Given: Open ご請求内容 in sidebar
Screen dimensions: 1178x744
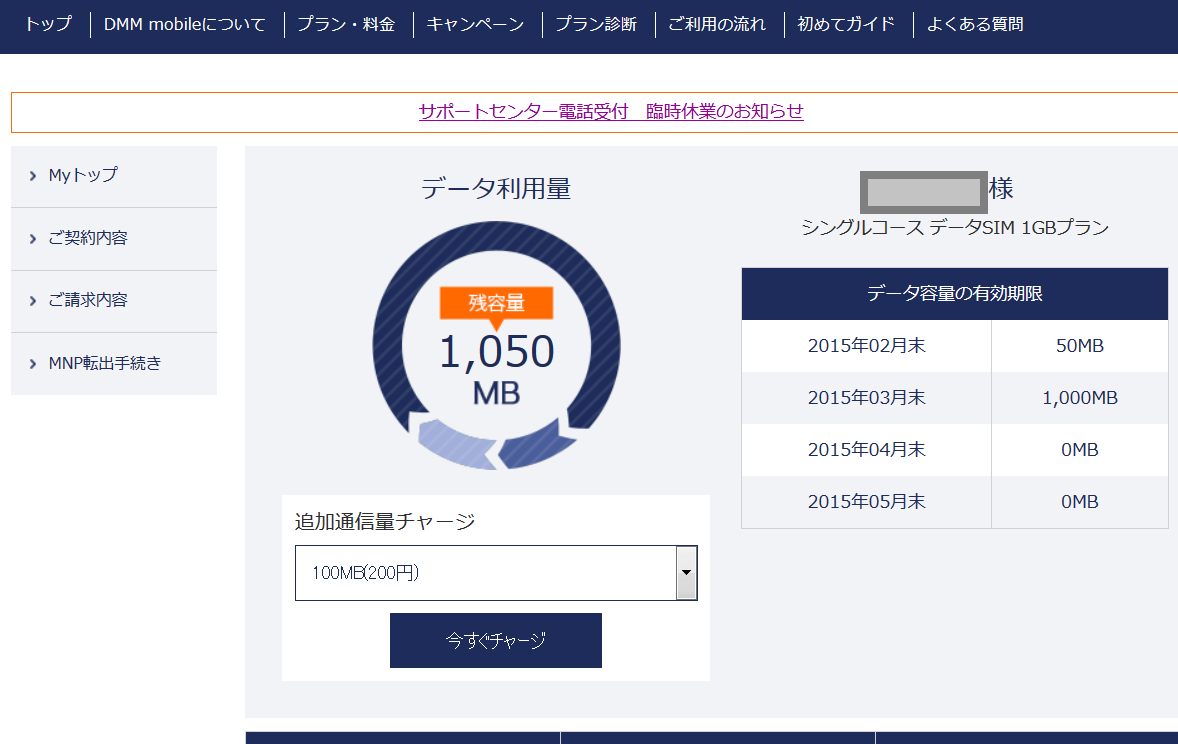Looking at the screenshot, I should pyautogui.click(x=114, y=301).
